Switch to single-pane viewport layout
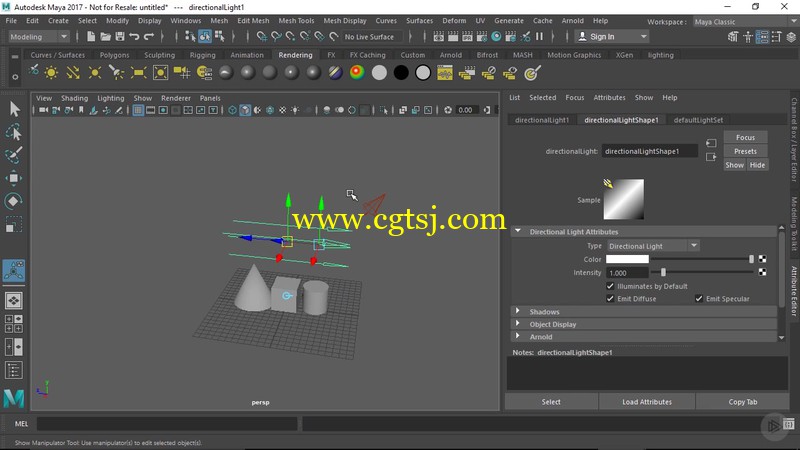 [14, 301]
